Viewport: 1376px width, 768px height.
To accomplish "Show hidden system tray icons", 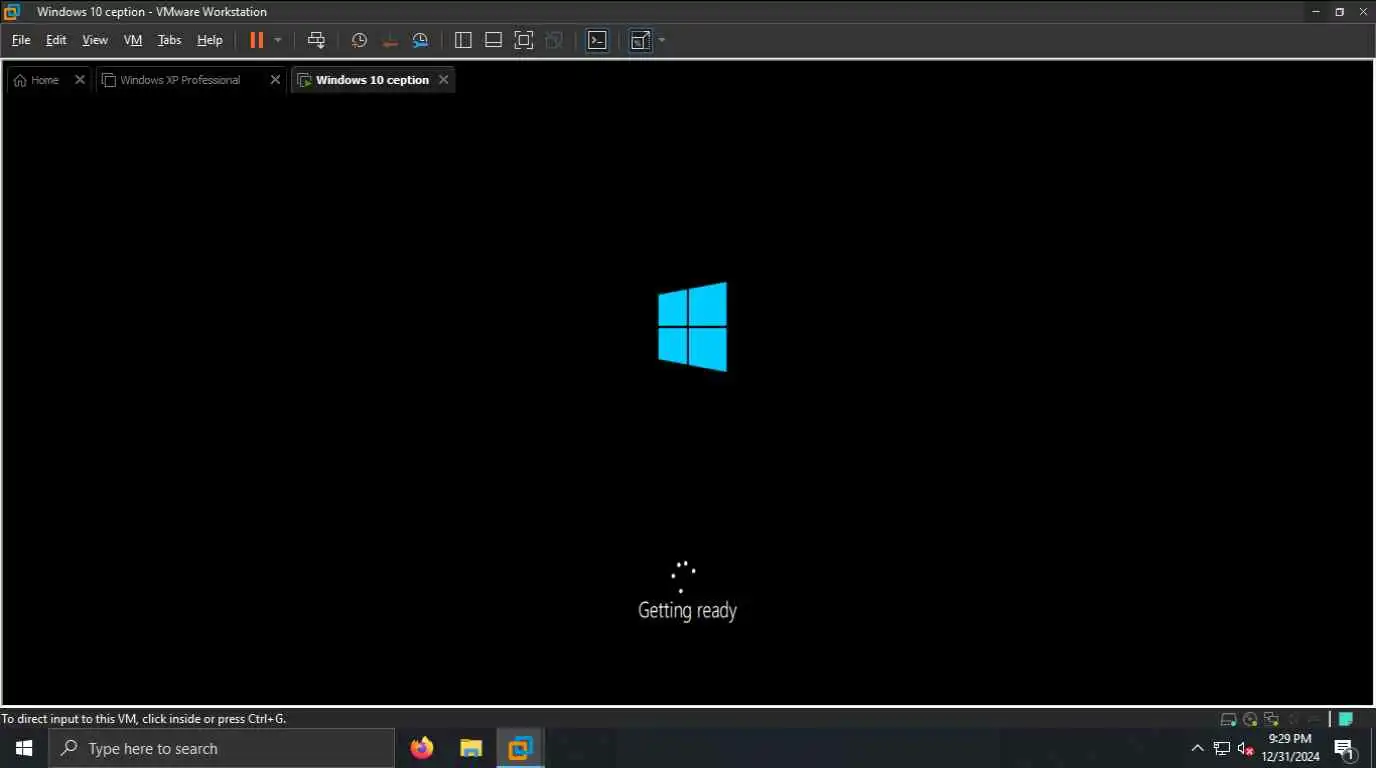I will (1197, 748).
